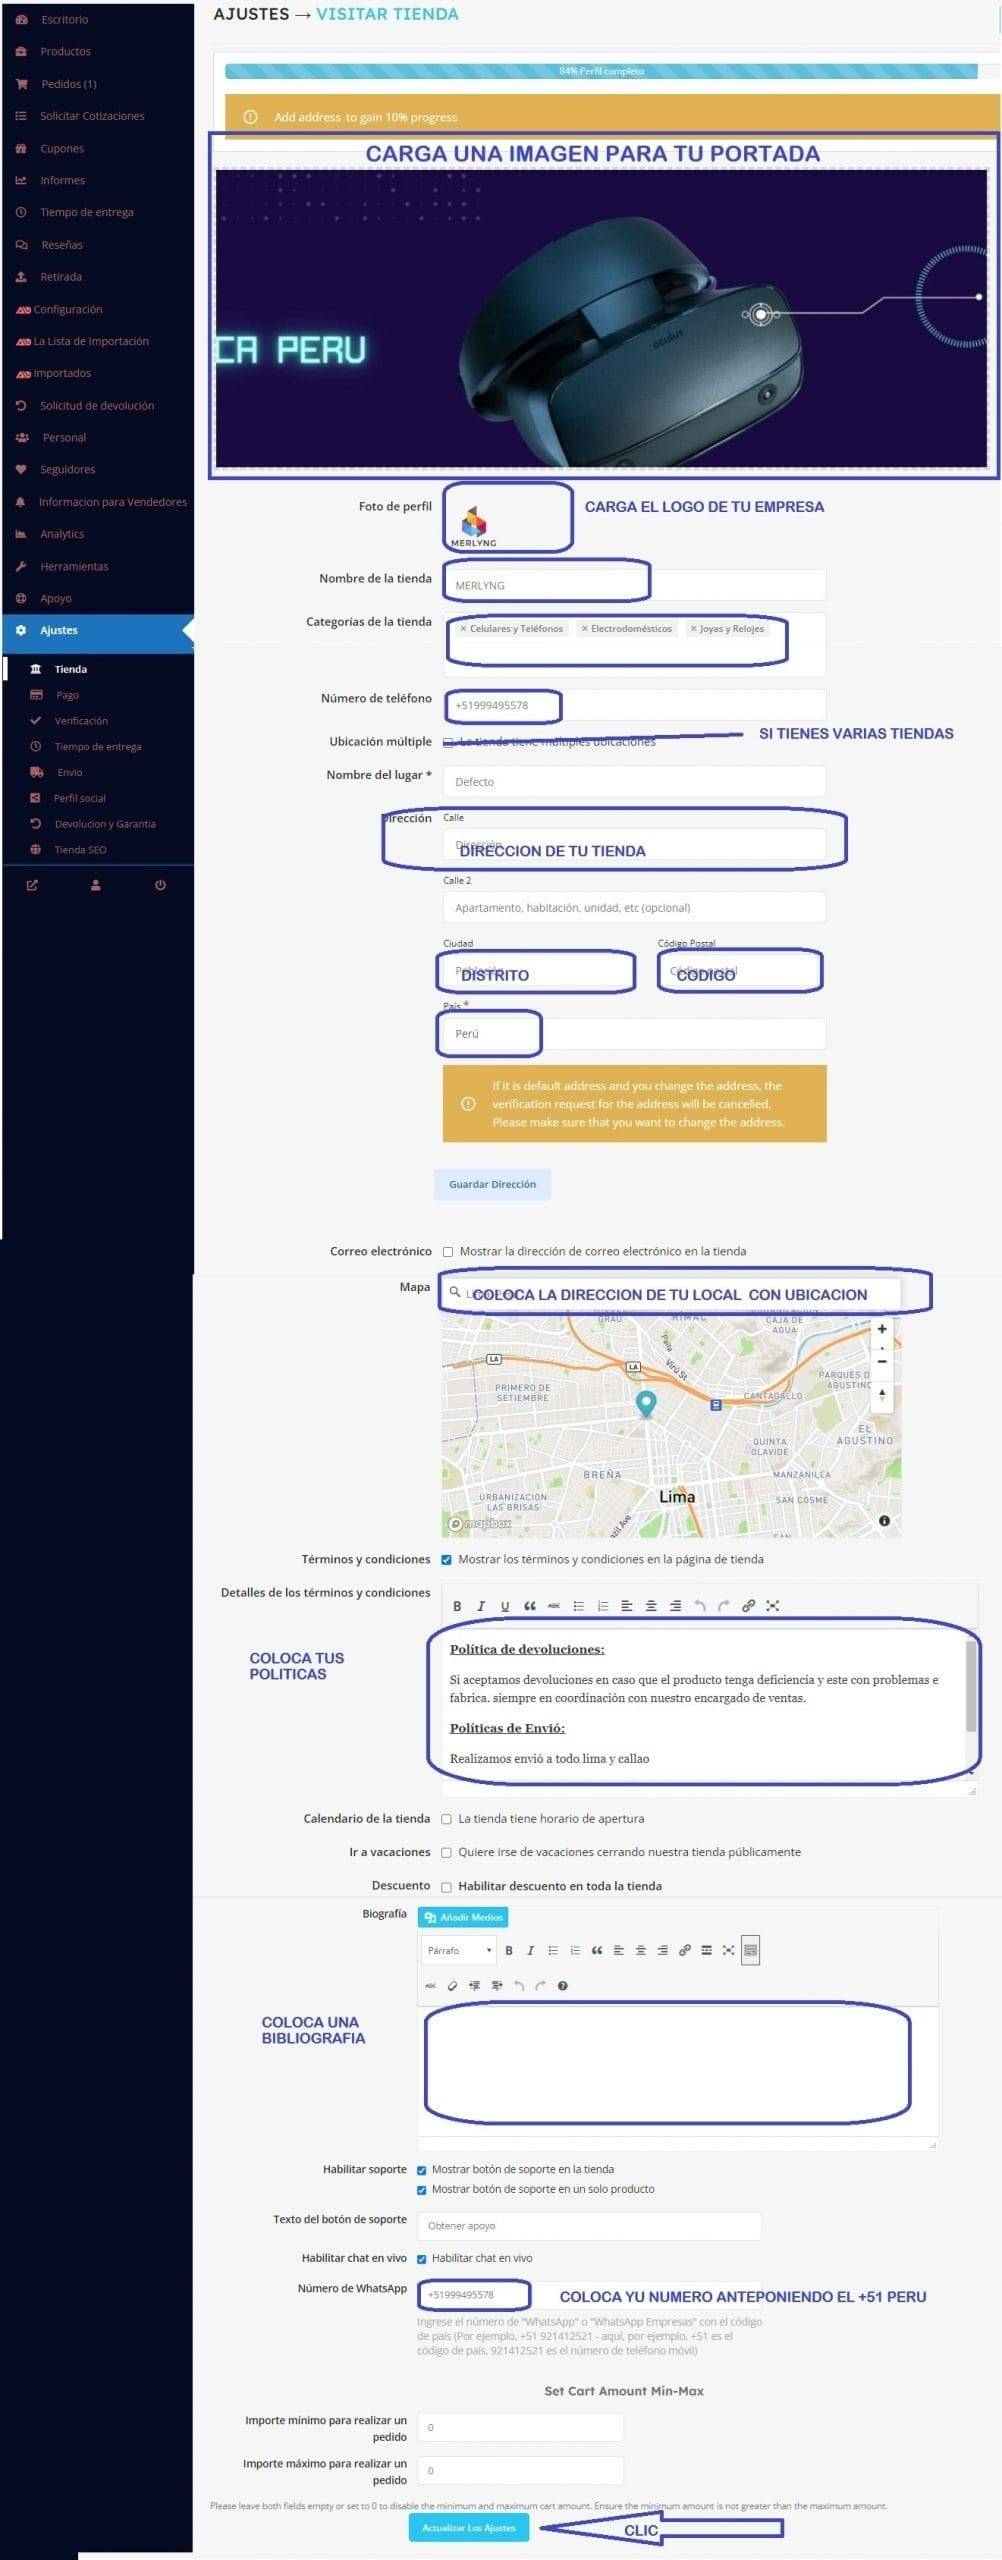Enable showing email address in store

click(x=448, y=1252)
